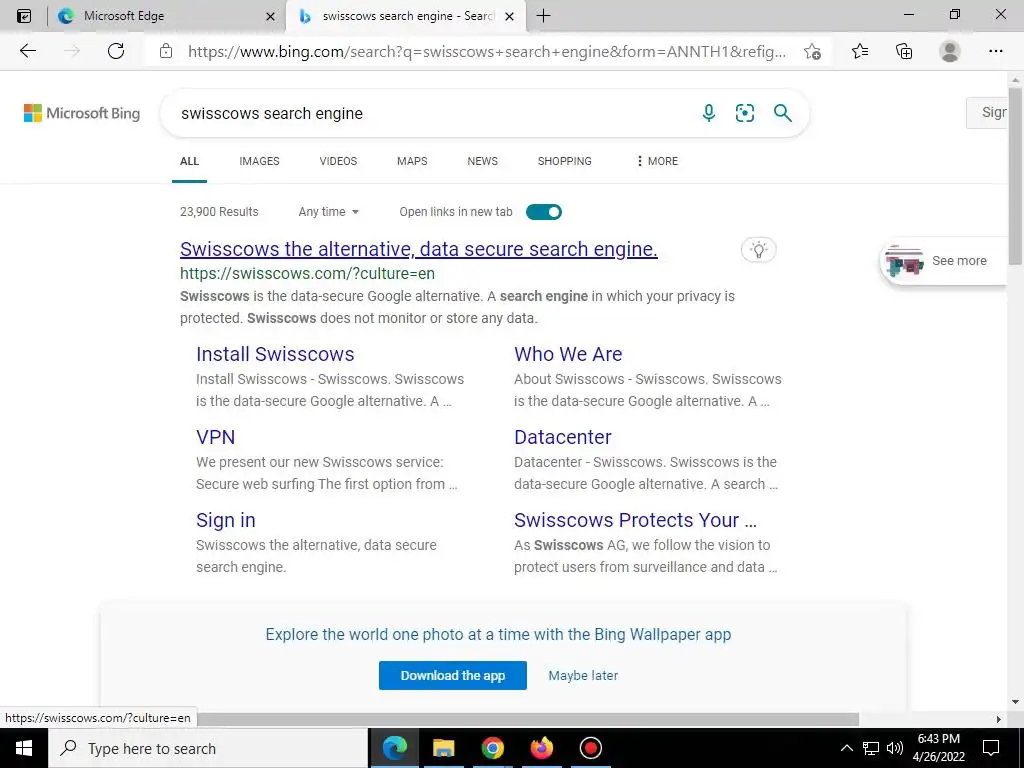This screenshot has width=1024, height=768.
Task: Click the browser back arrow
Action: 27,51
